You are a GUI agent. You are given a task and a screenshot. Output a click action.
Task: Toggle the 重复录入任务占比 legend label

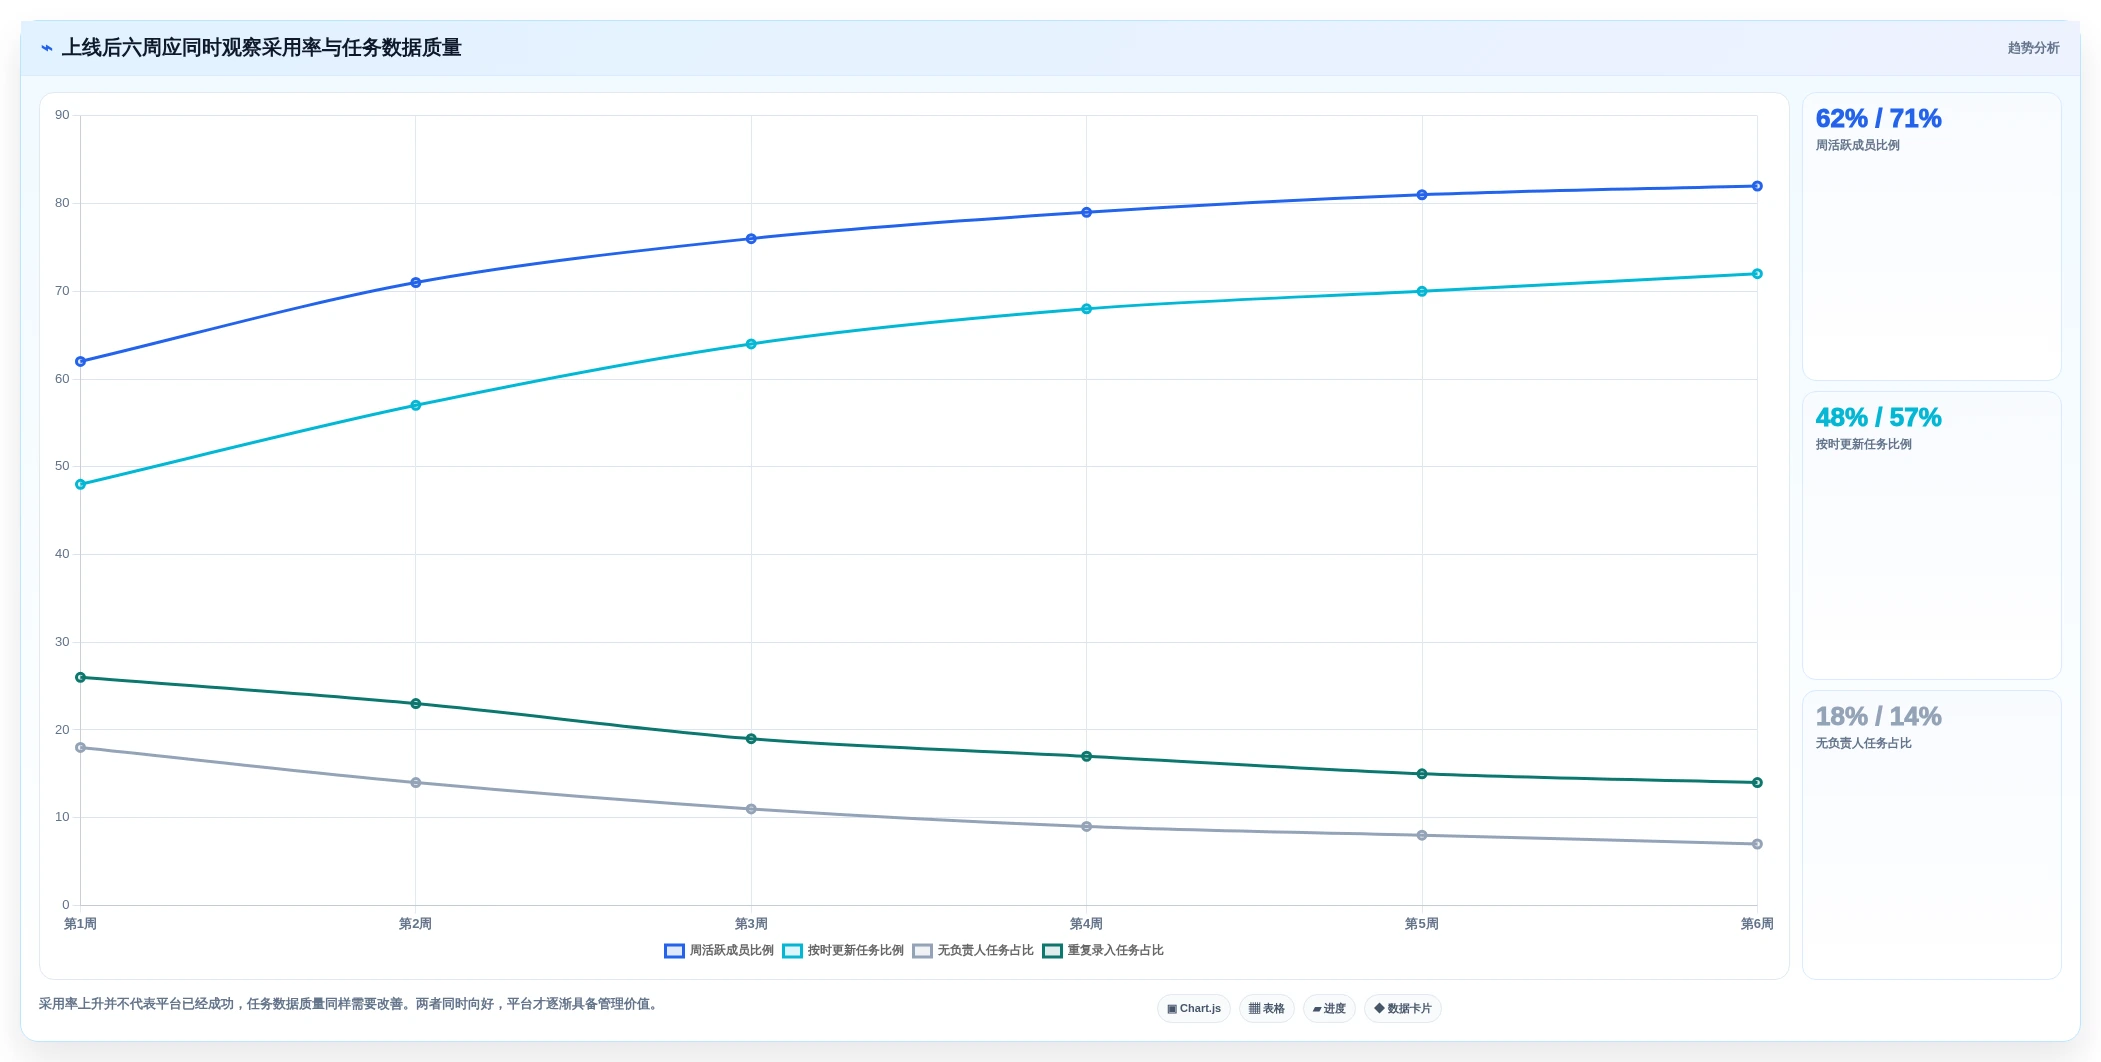coord(1115,951)
